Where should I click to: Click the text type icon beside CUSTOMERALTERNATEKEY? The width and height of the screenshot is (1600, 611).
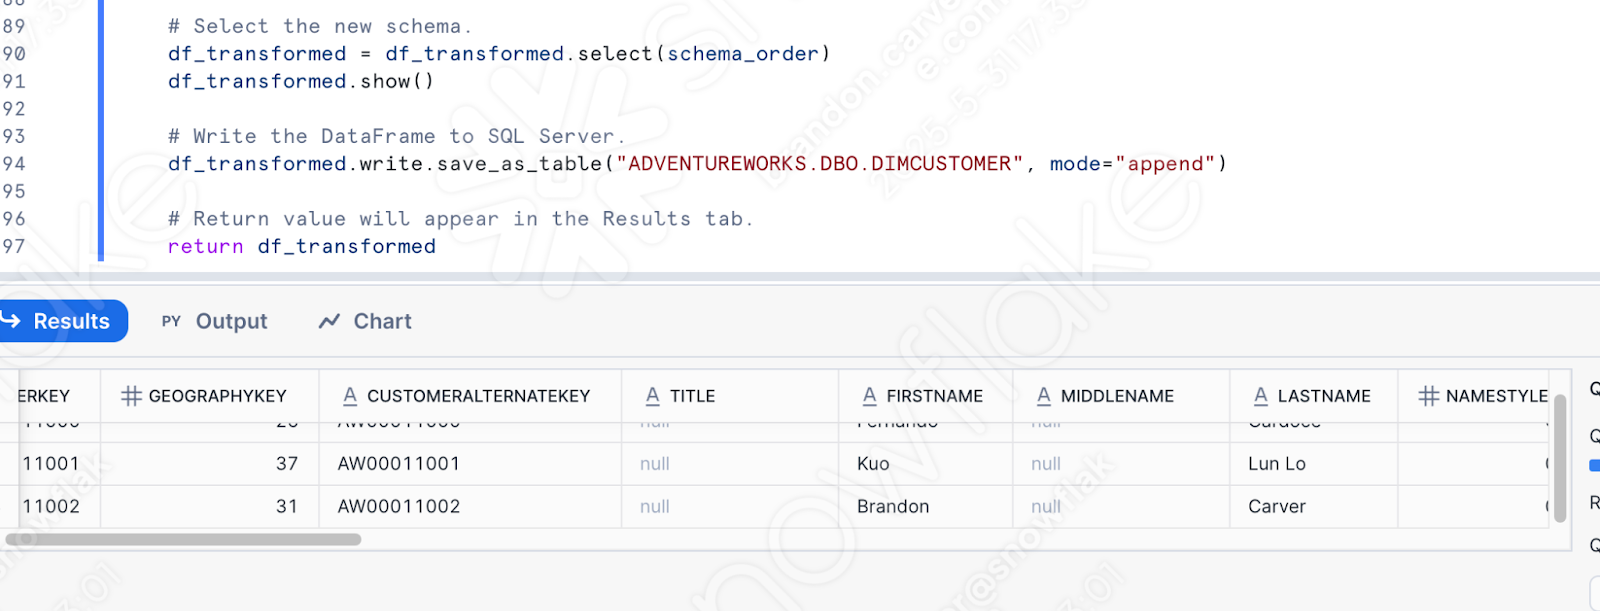click(350, 395)
